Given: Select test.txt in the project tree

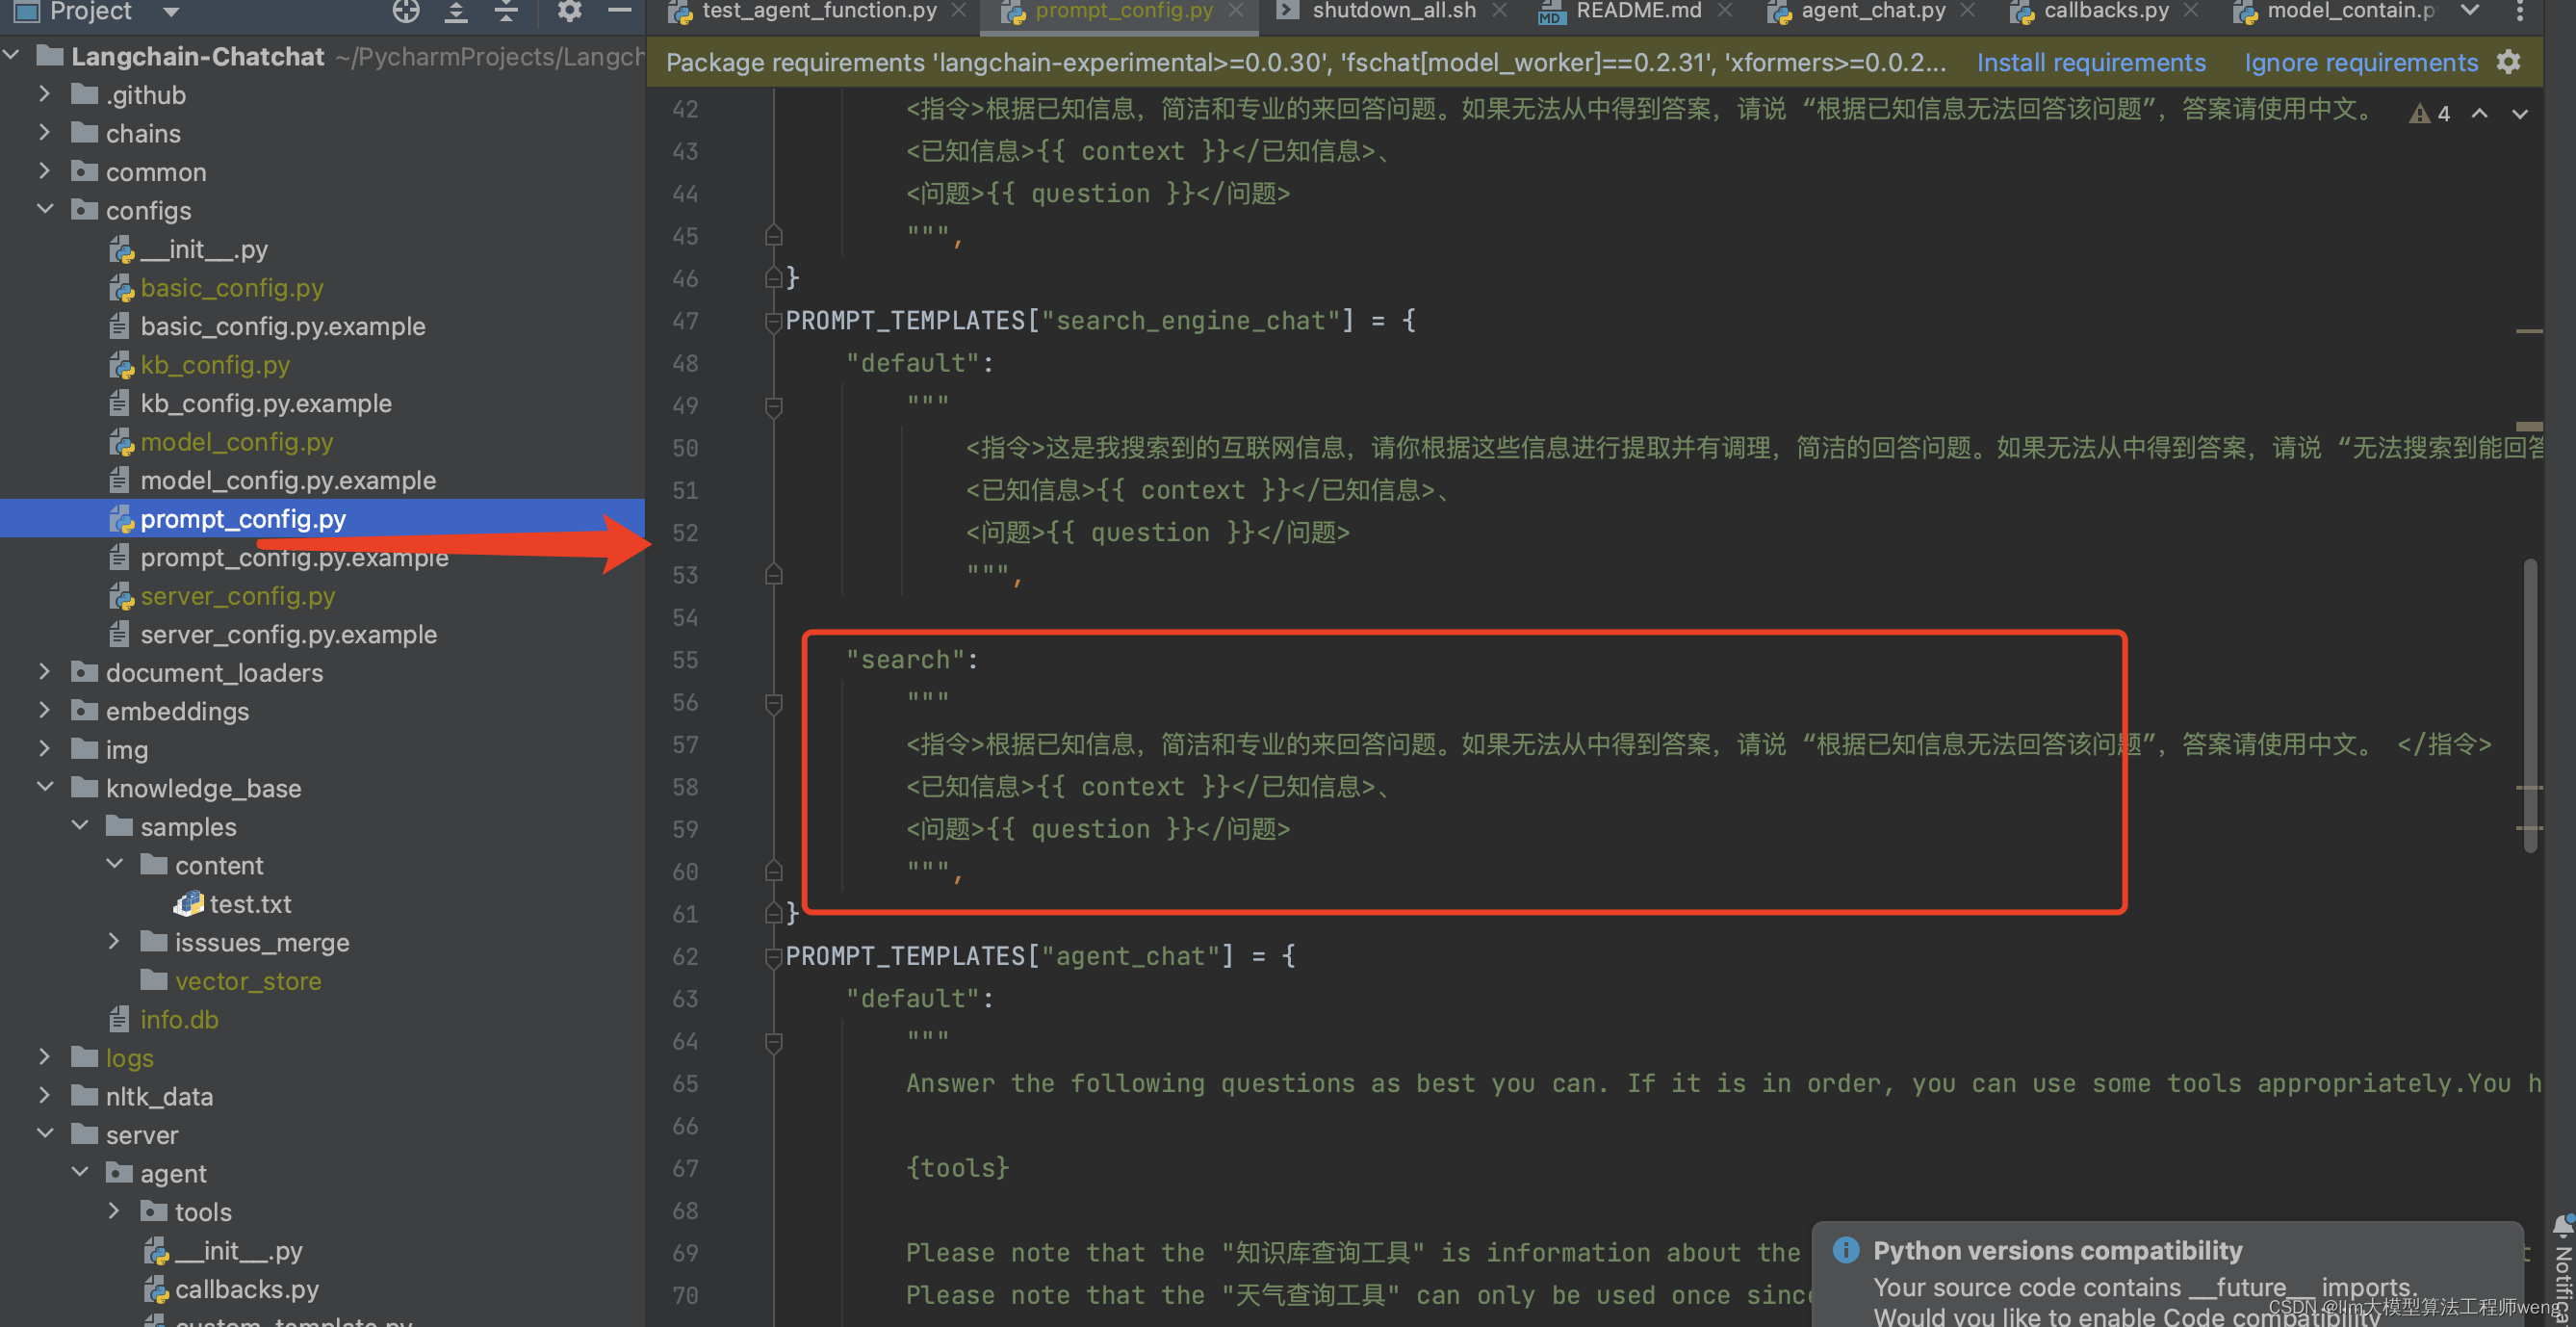Looking at the screenshot, I should coord(249,903).
